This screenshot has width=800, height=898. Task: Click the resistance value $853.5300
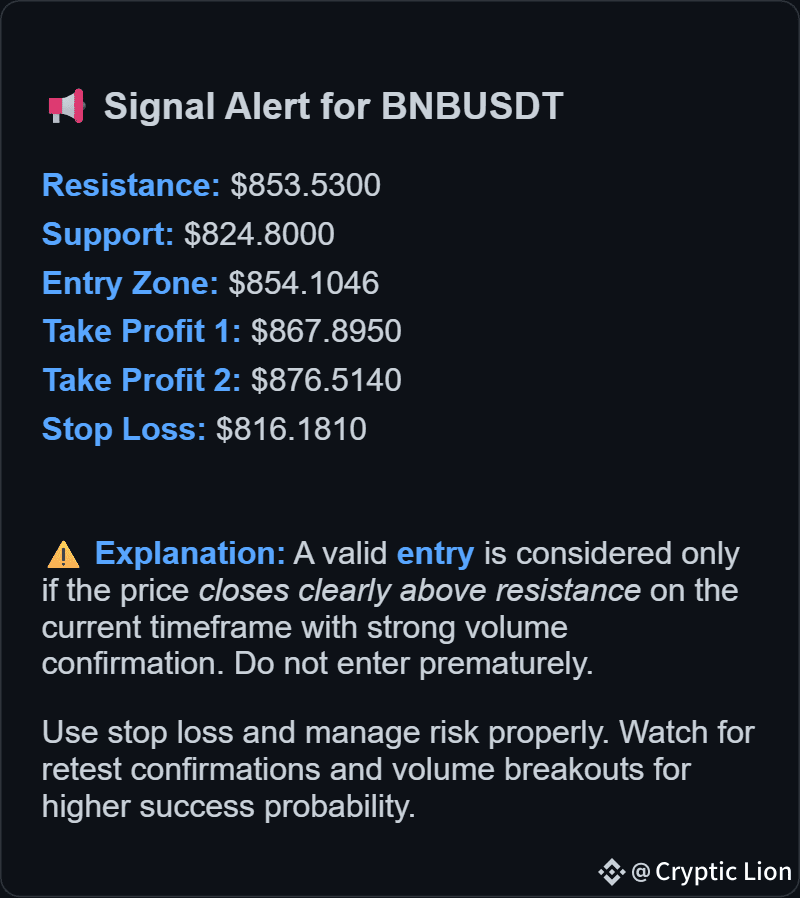pos(305,185)
